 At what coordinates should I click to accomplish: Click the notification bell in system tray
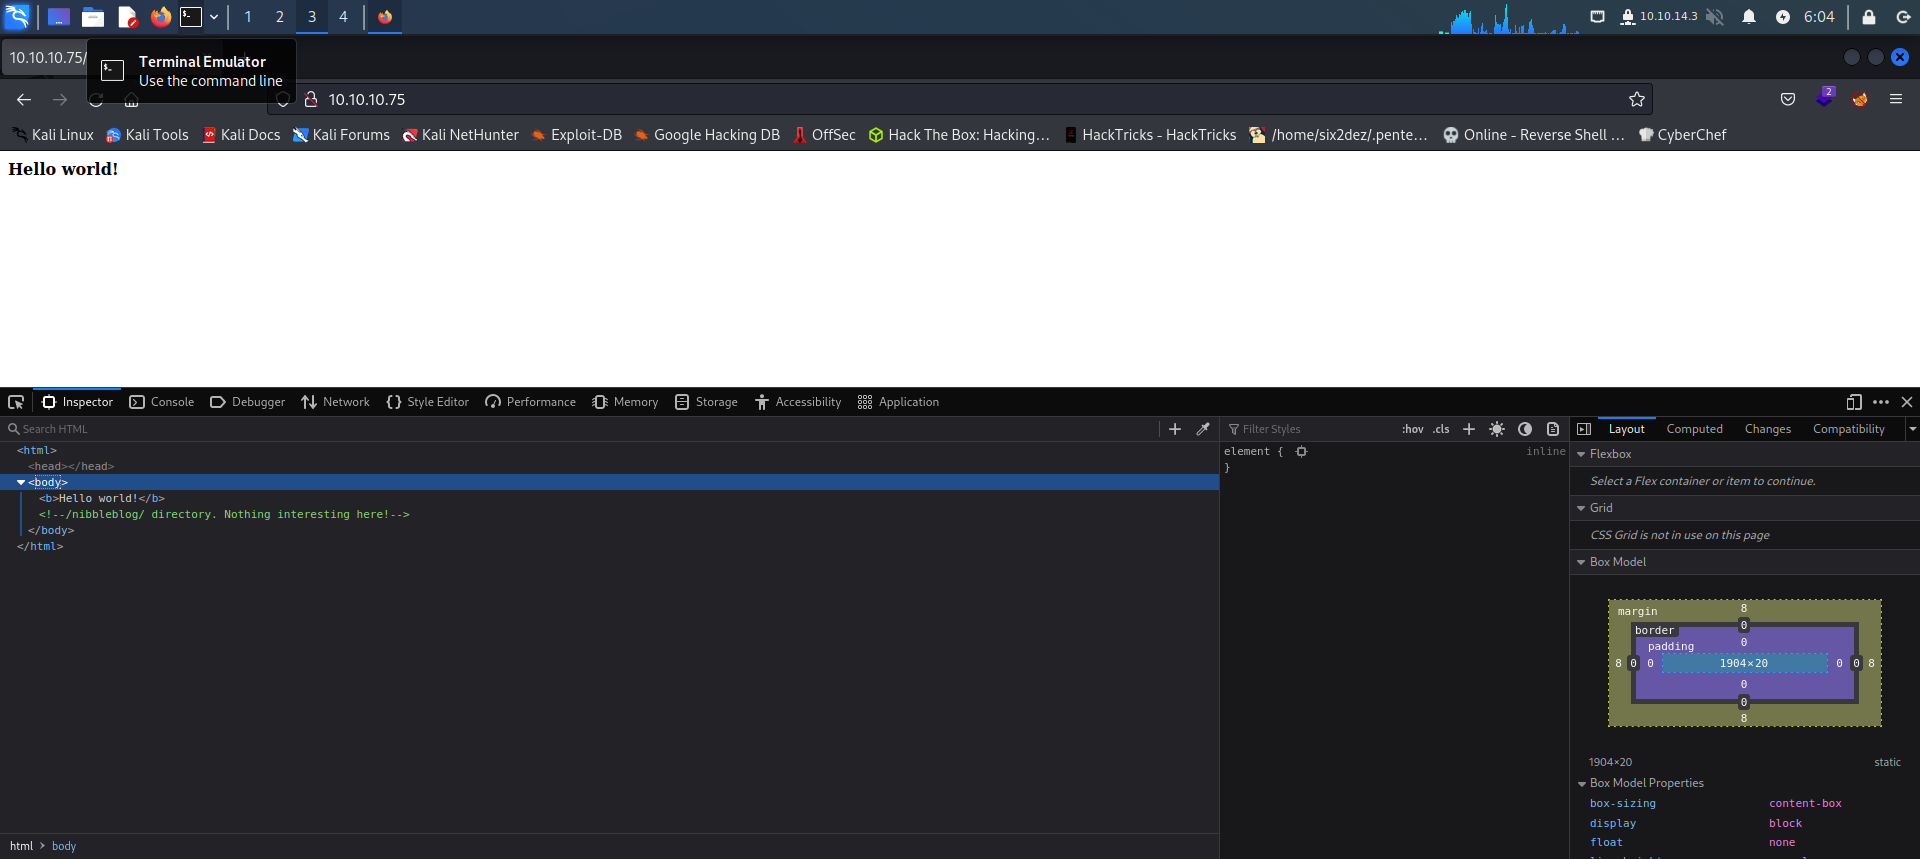tap(1749, 17)
